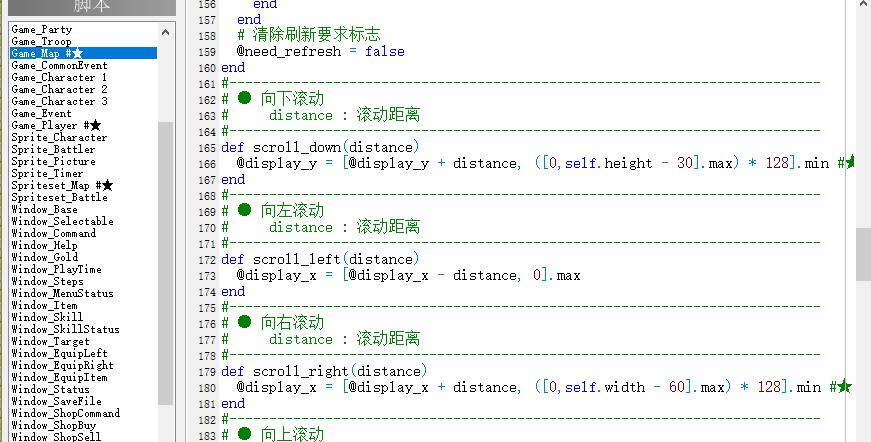Click the end keyword on line 160

pyautogui.click(x=233, y=68)
